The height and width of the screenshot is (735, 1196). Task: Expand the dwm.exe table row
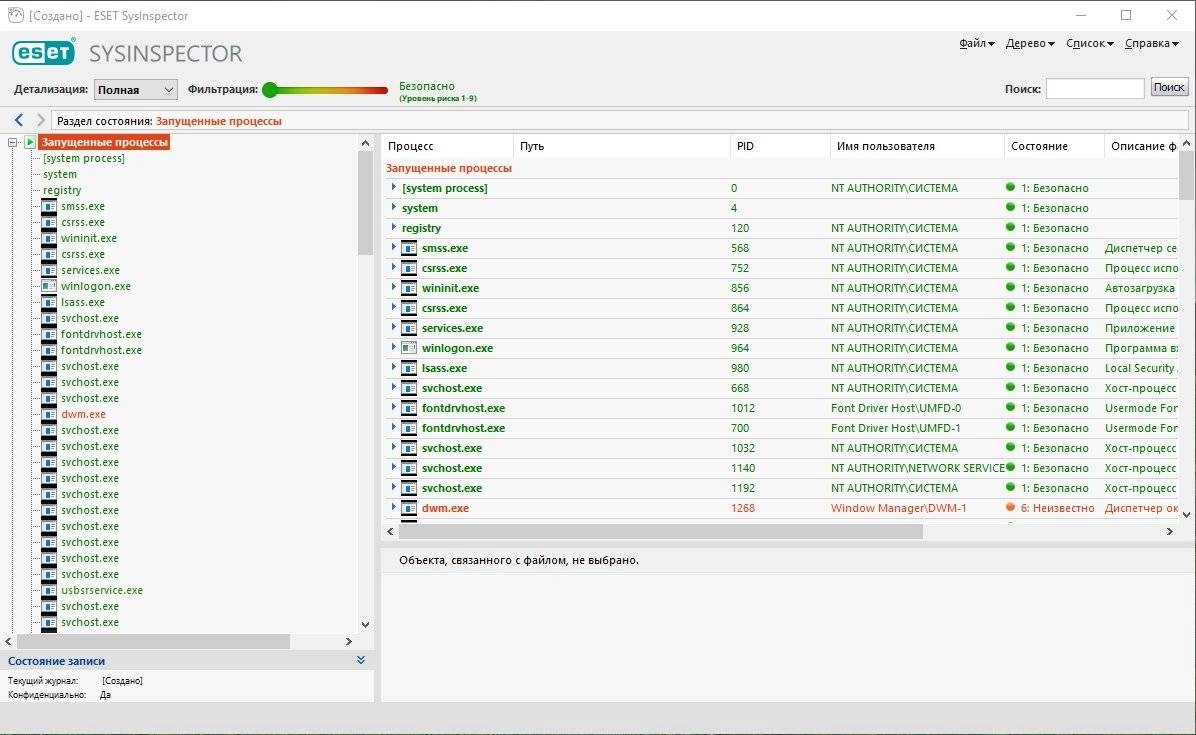point(394,507)
